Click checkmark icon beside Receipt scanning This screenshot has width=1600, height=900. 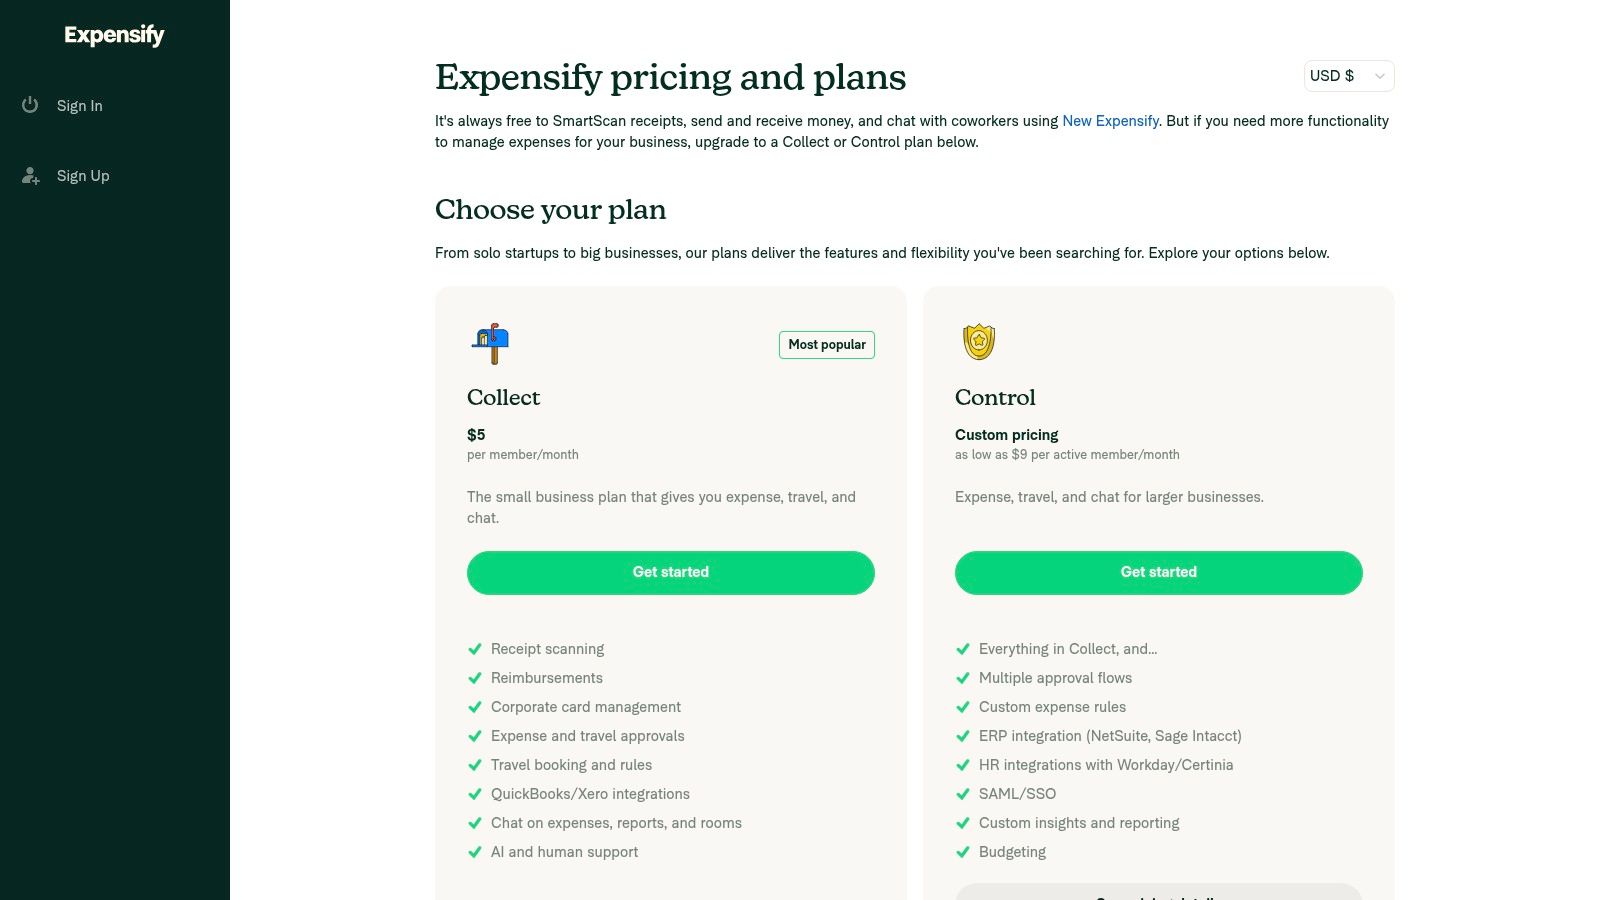coord(475,649)
